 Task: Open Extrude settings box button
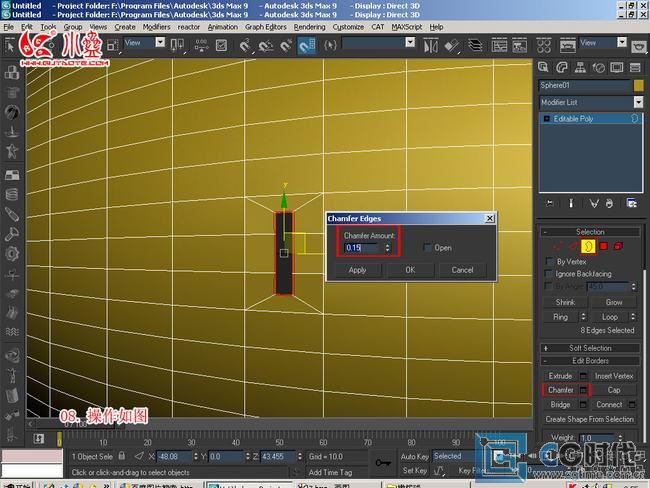pos(583,376)
